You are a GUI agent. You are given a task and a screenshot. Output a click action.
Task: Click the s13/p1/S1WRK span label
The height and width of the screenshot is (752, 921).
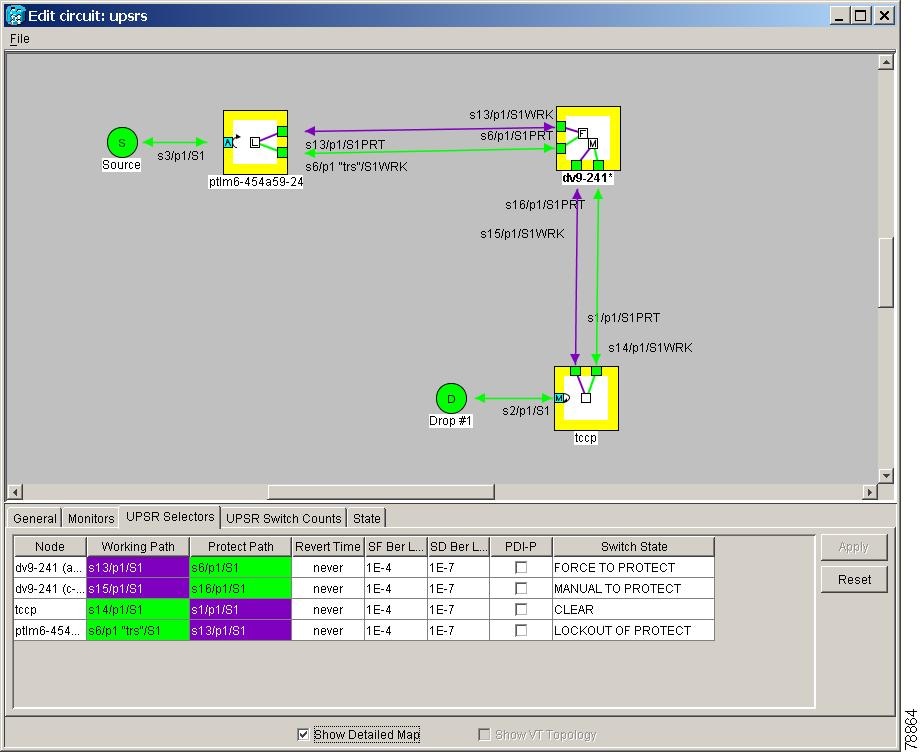[511, 115]
